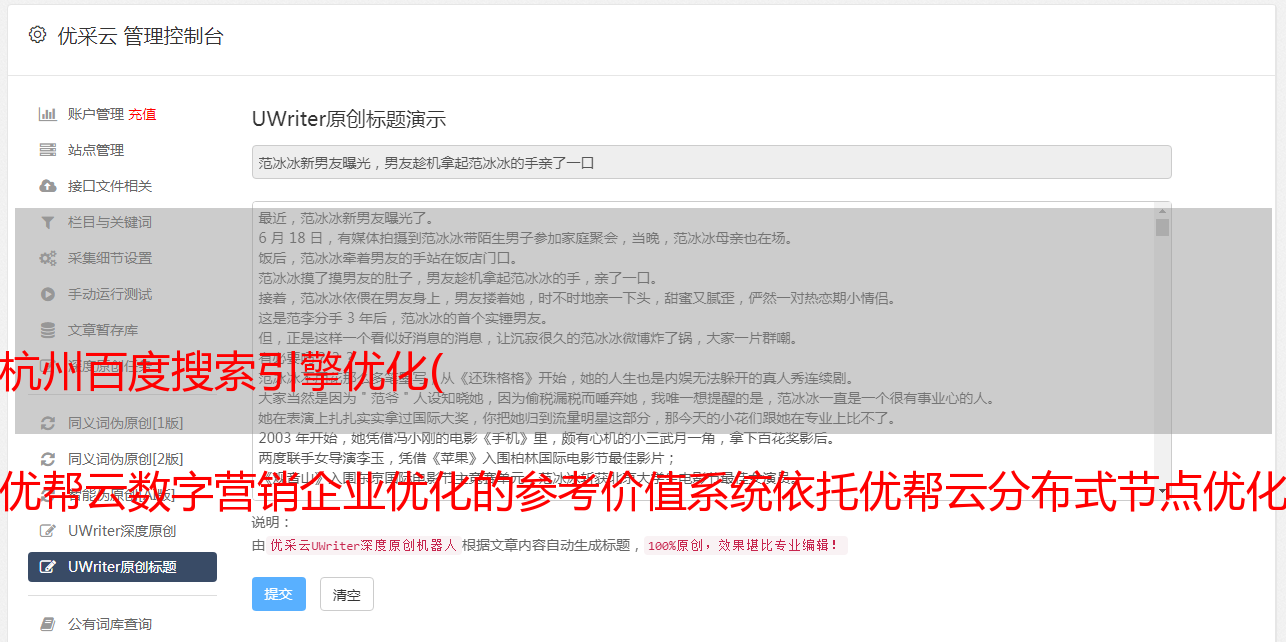Click the gear icon beside 优采云 管理控制台

37,35
